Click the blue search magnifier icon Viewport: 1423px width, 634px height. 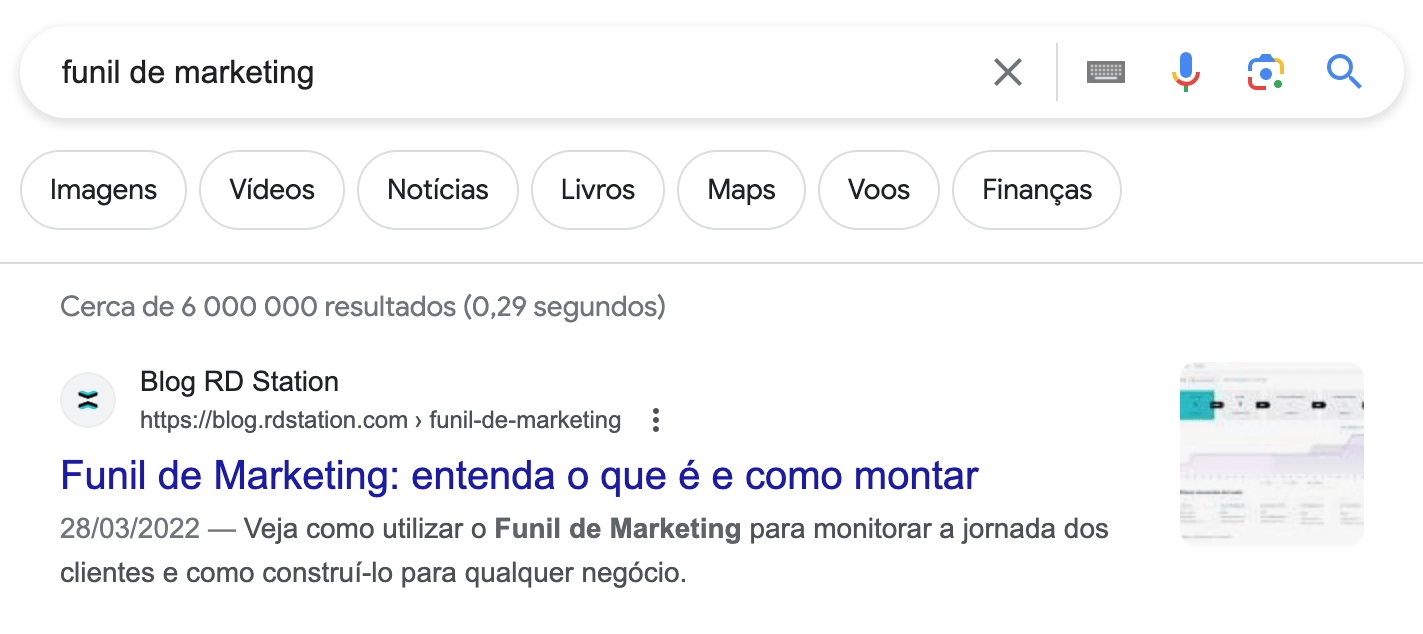pos(1344,71)
